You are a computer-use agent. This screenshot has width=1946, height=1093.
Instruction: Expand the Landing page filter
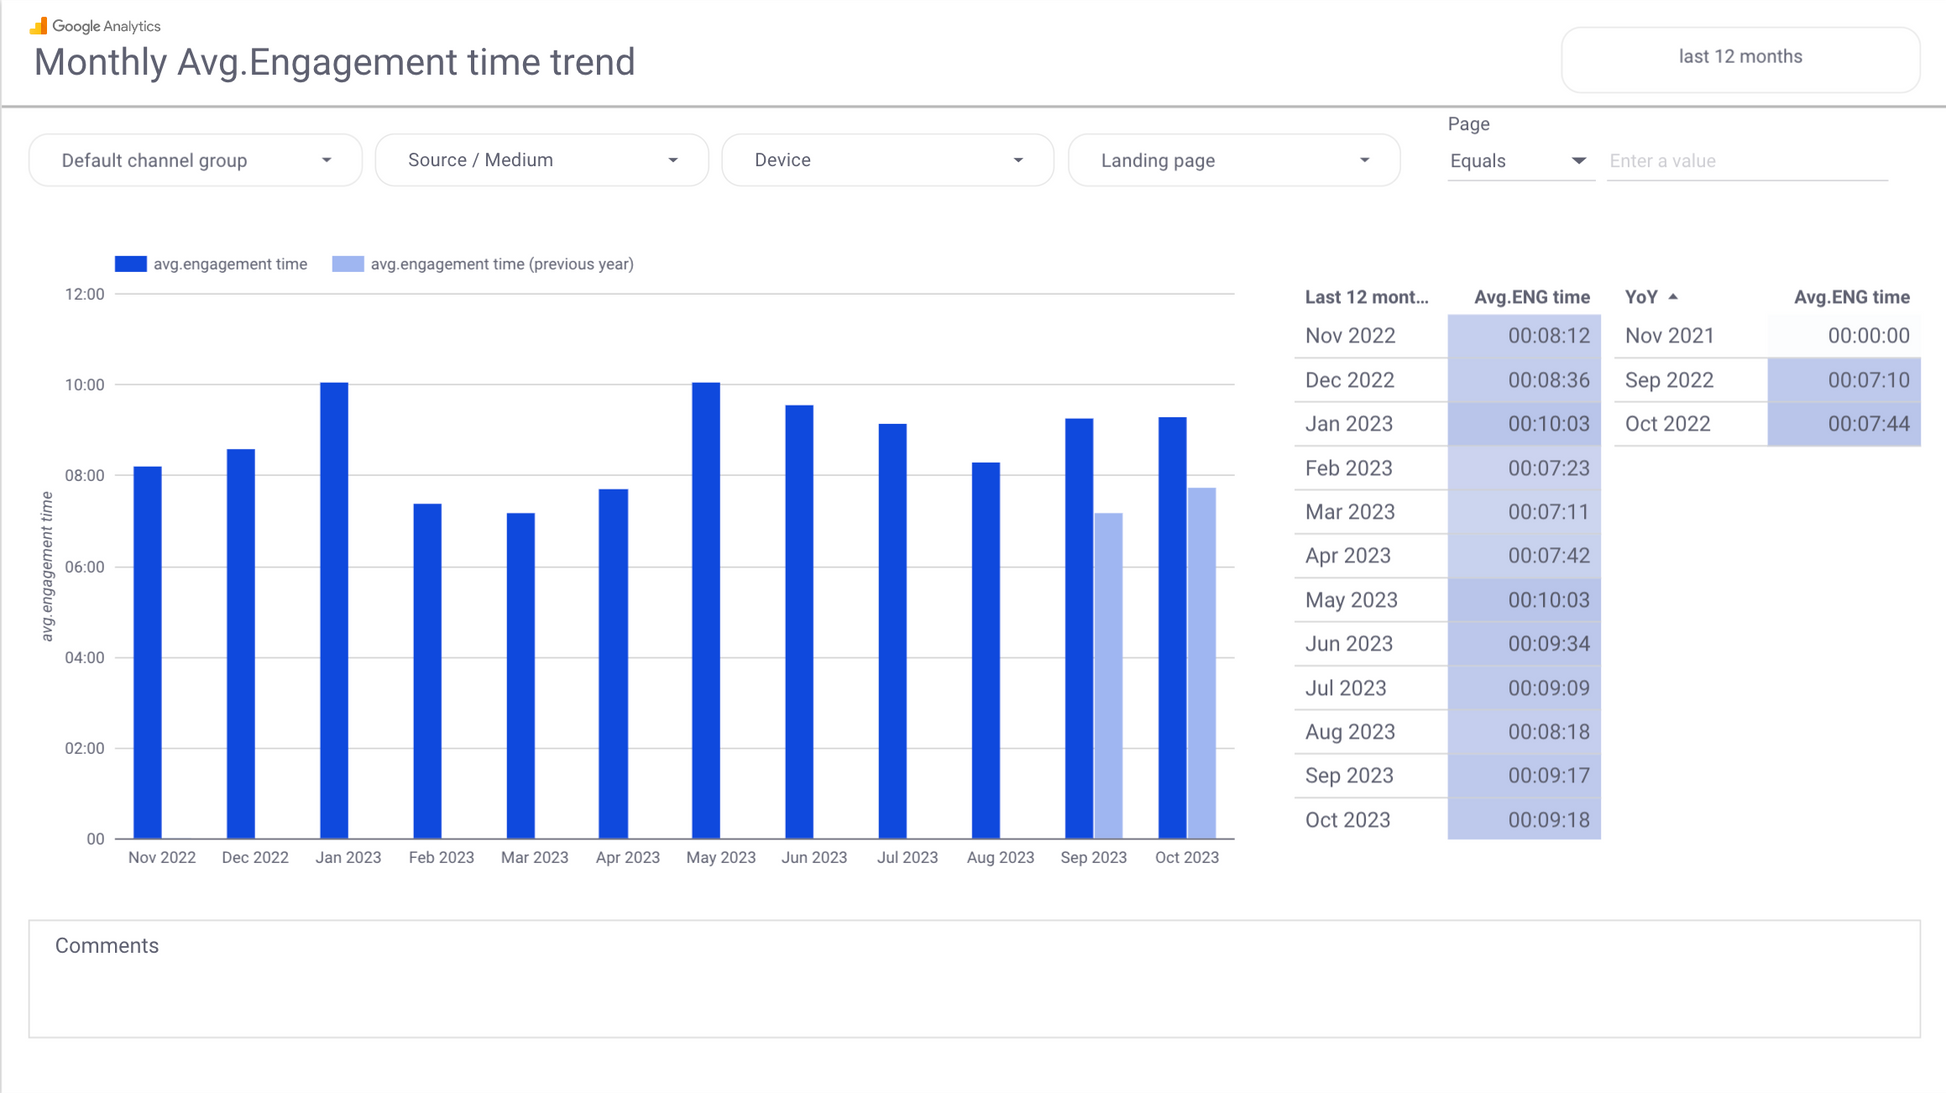[1234, 160]
